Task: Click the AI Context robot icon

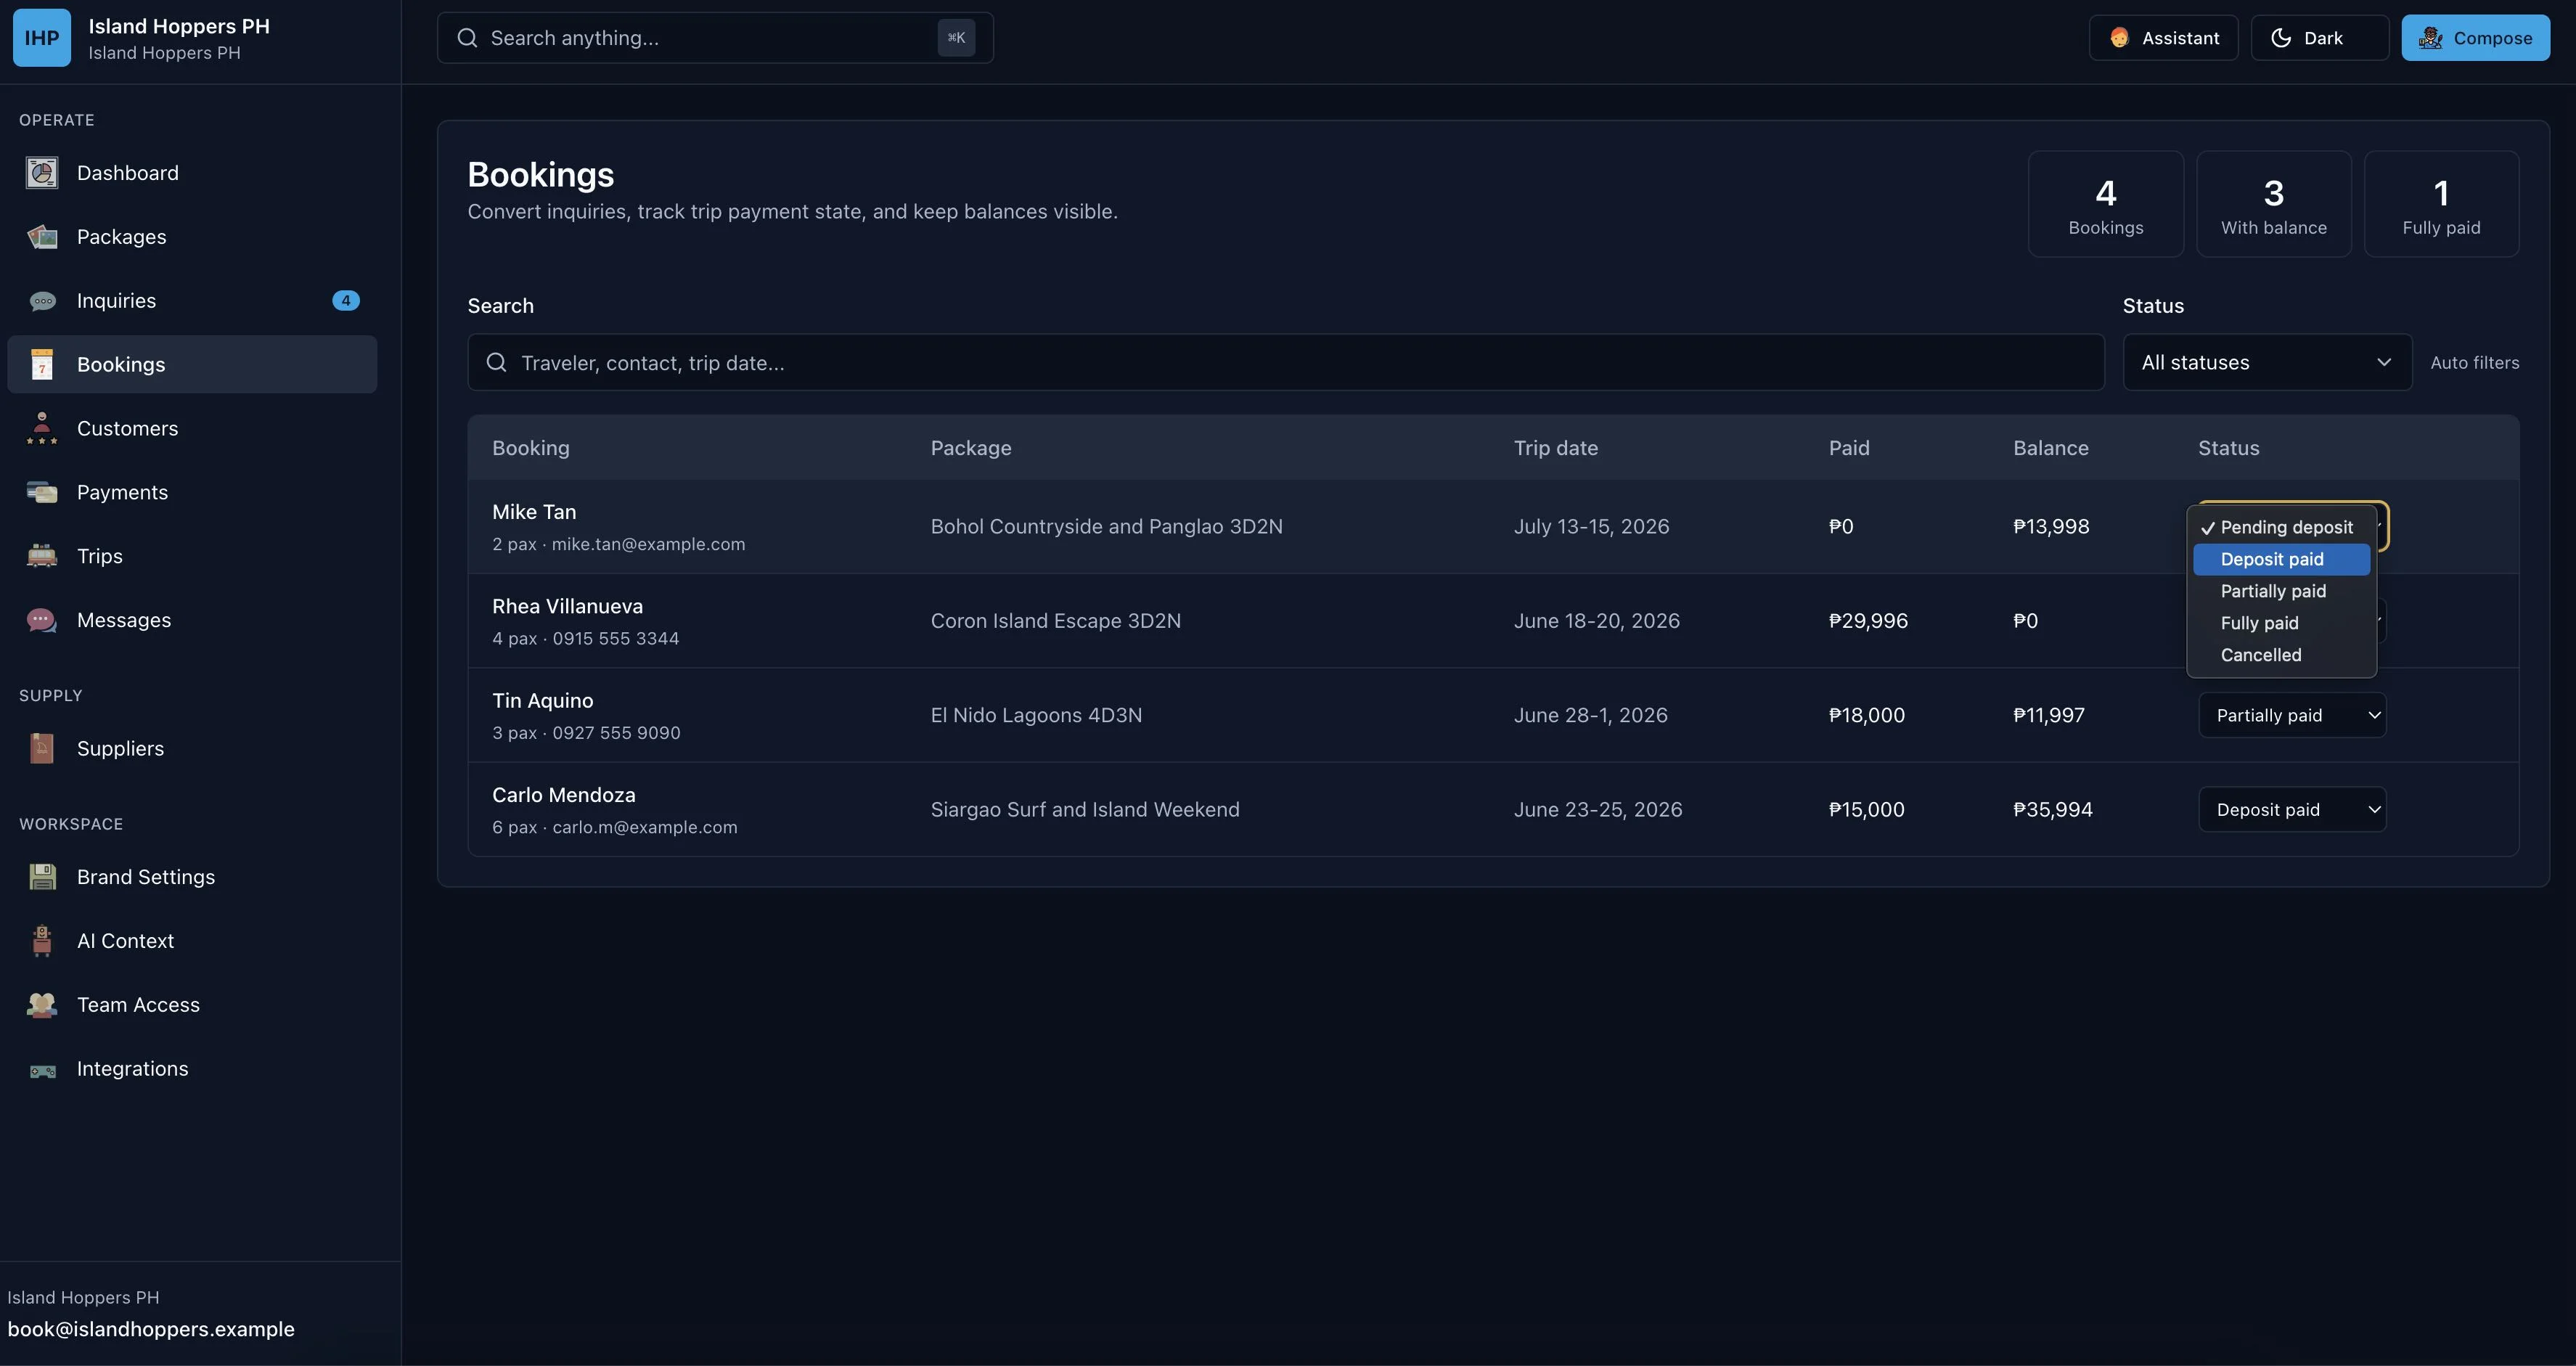Action: coord(42,941)
